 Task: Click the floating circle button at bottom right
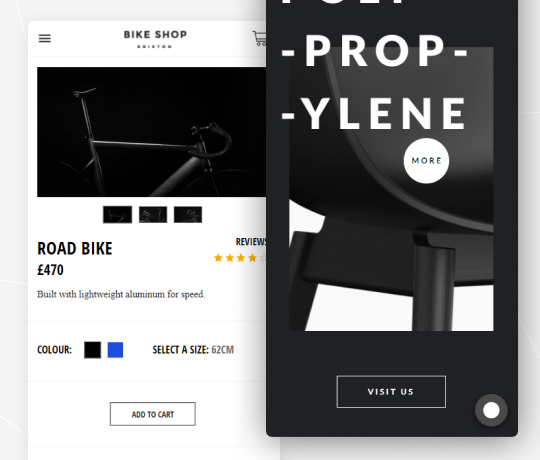coord(491,410)
